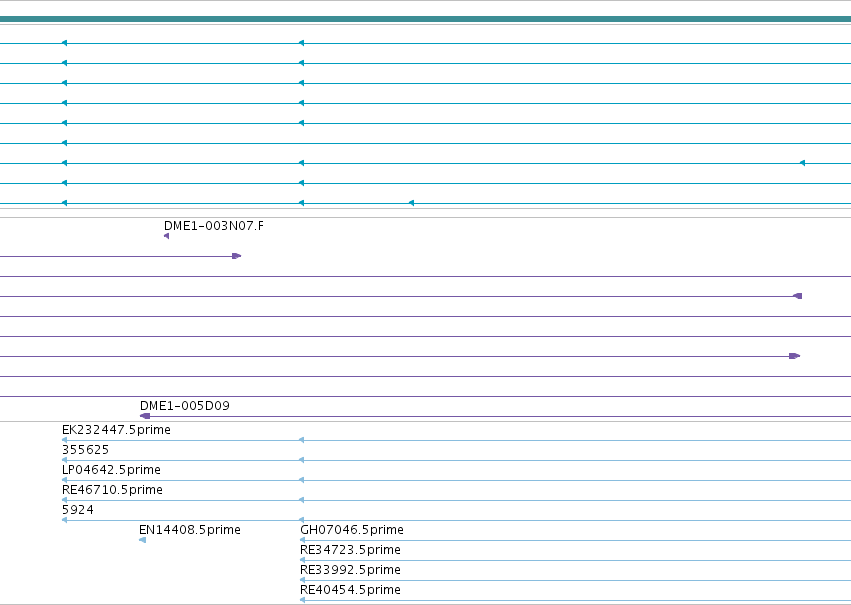Select the DME1-005D09 feature label
The height and width of the screenshot is (605, 851).
[x=185, y=406]
